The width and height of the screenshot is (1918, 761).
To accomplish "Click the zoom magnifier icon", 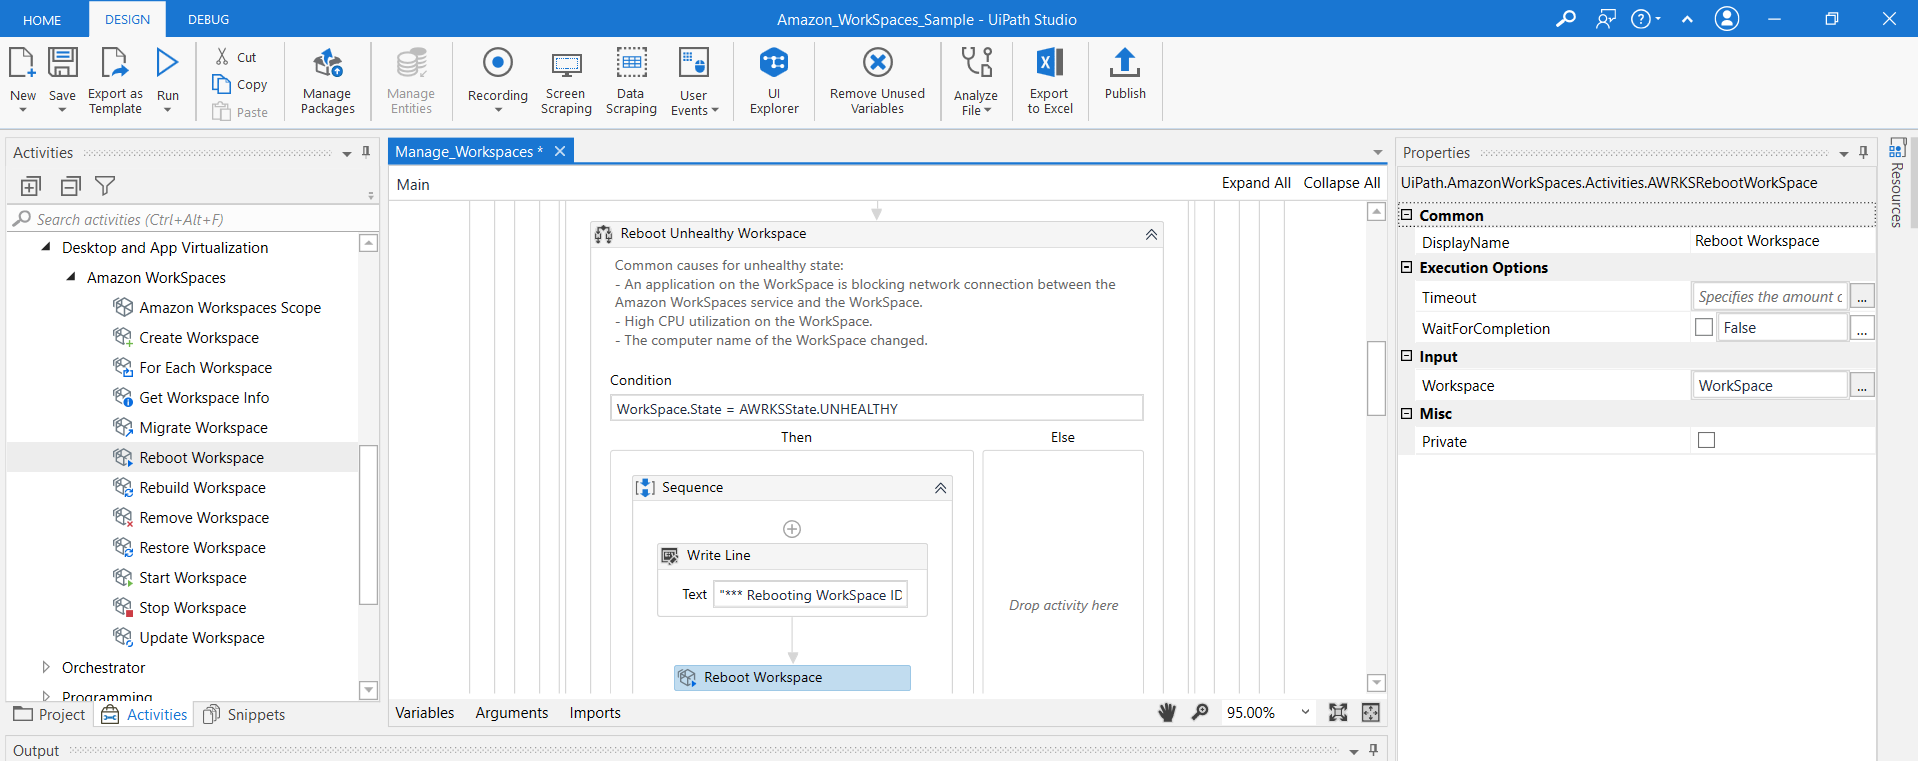I will pyautogui.click(x=1200, y=712).
